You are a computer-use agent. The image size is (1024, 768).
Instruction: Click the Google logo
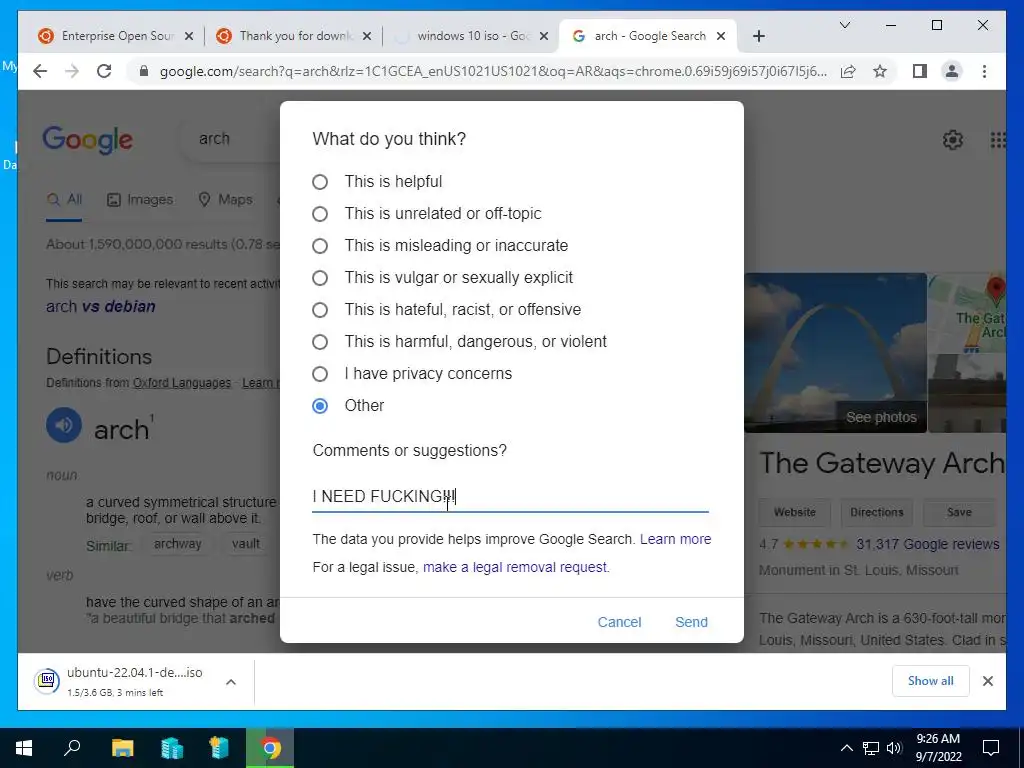pyautogui.click(x=88, y=140)
